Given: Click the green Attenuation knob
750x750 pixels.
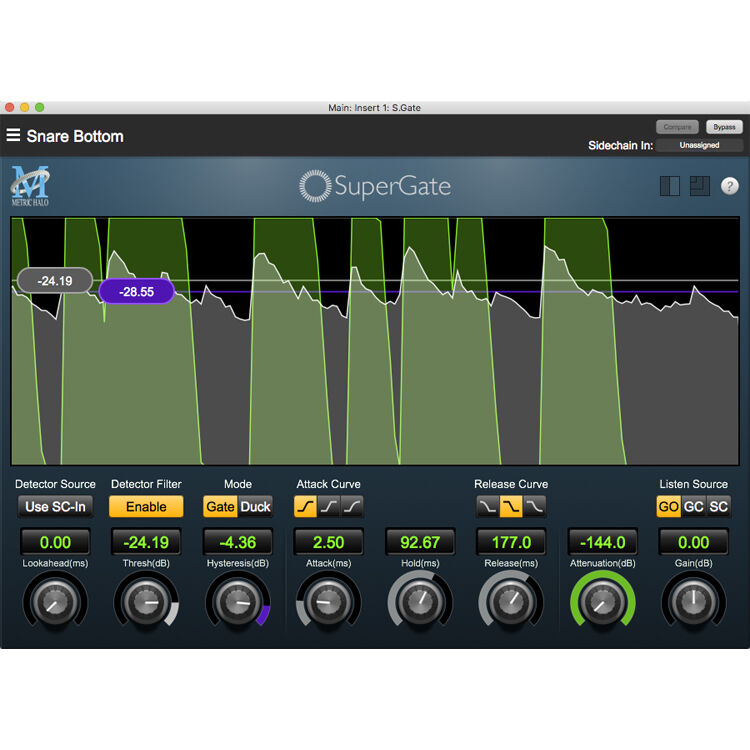Looking at the screenshot, I should click(x=603, y=601).
